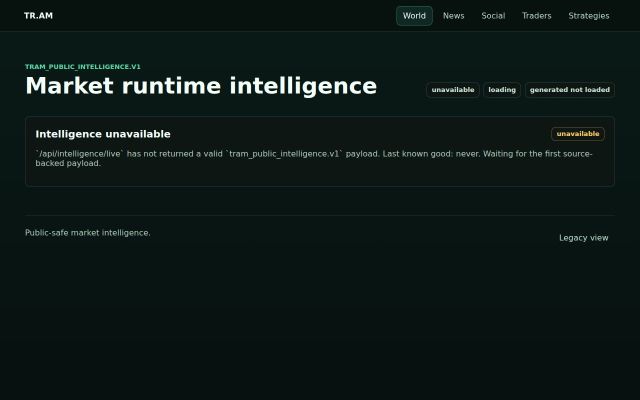
Task: Select the World tab
Action: pyautogui.click(x=414, y=16)
